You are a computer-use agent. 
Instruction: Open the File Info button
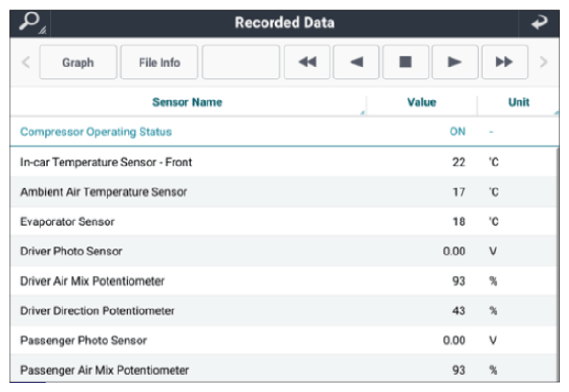click(159, 62)
